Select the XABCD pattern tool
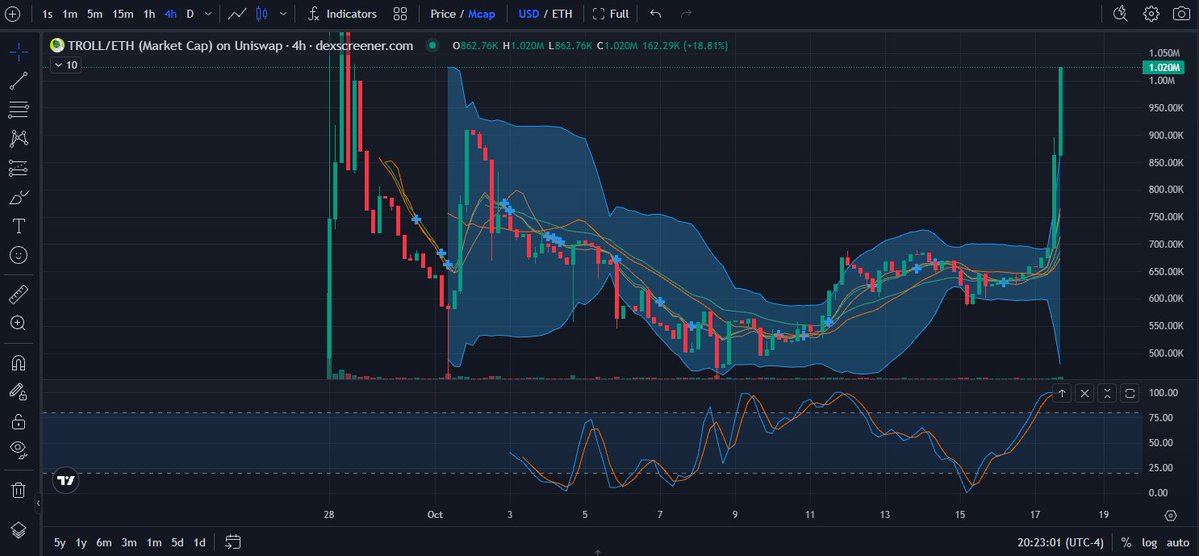 [18, 138]
